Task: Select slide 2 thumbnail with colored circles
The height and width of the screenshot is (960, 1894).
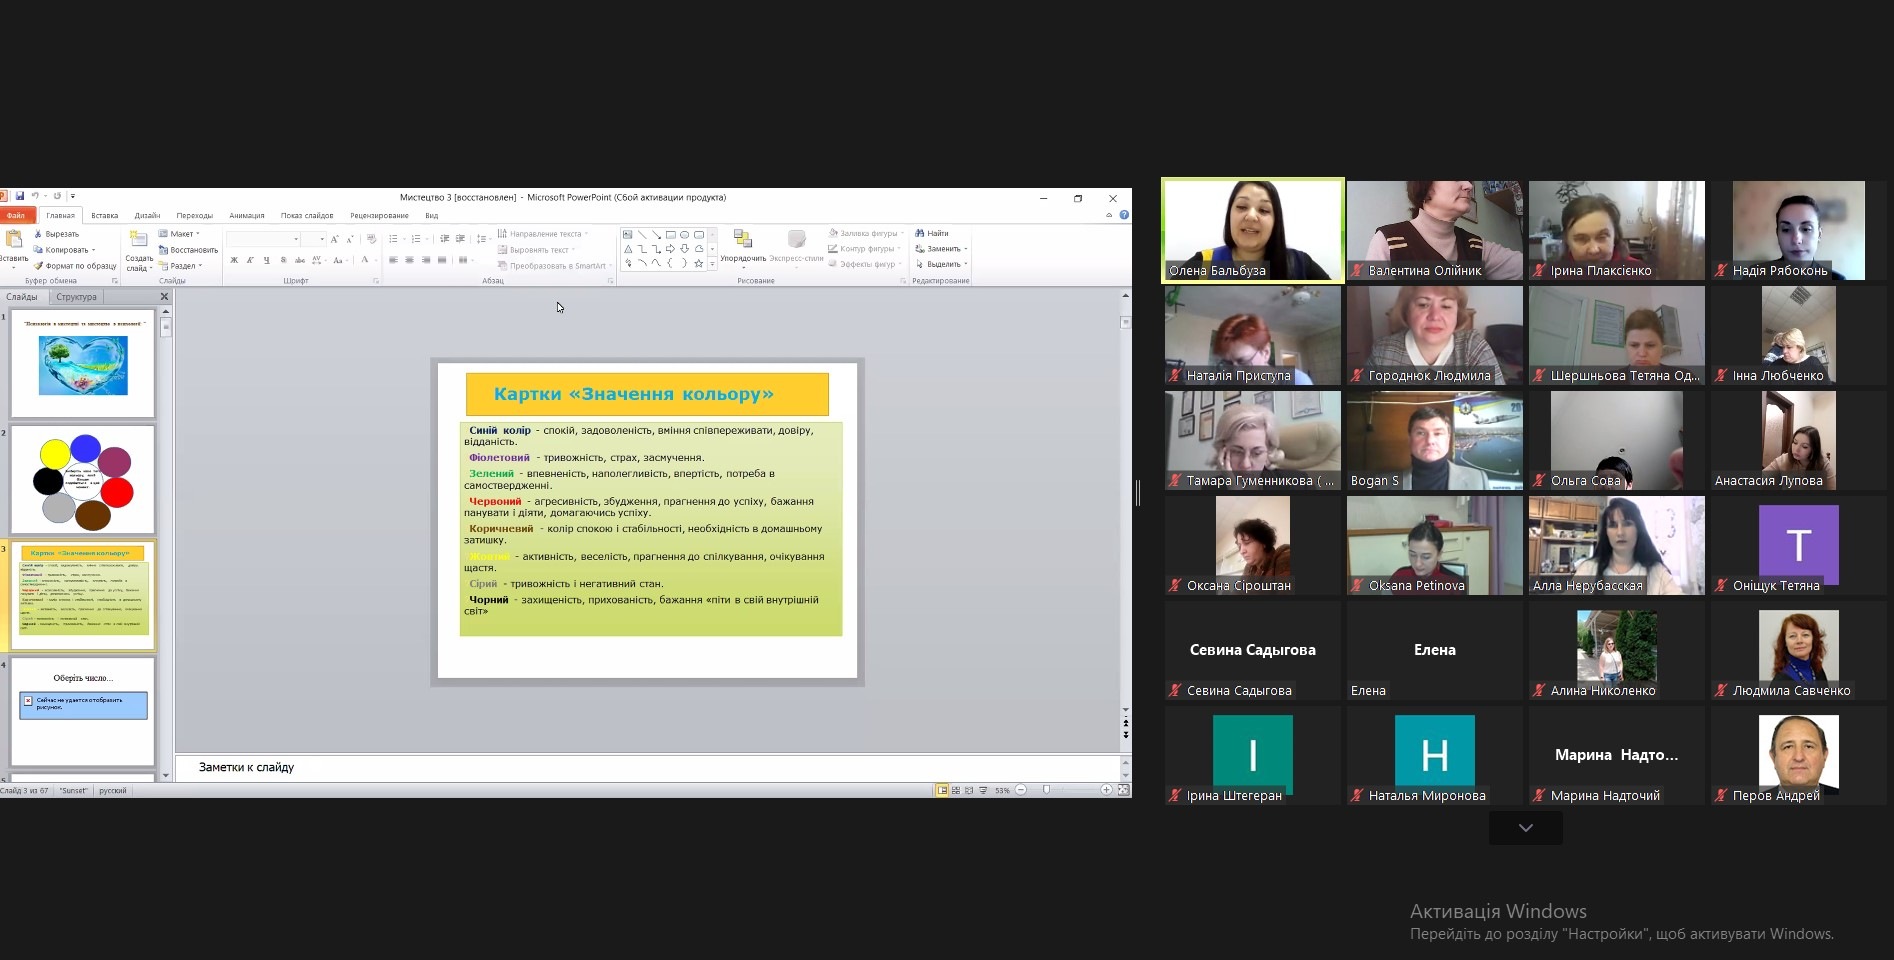Action: [83, 480]
